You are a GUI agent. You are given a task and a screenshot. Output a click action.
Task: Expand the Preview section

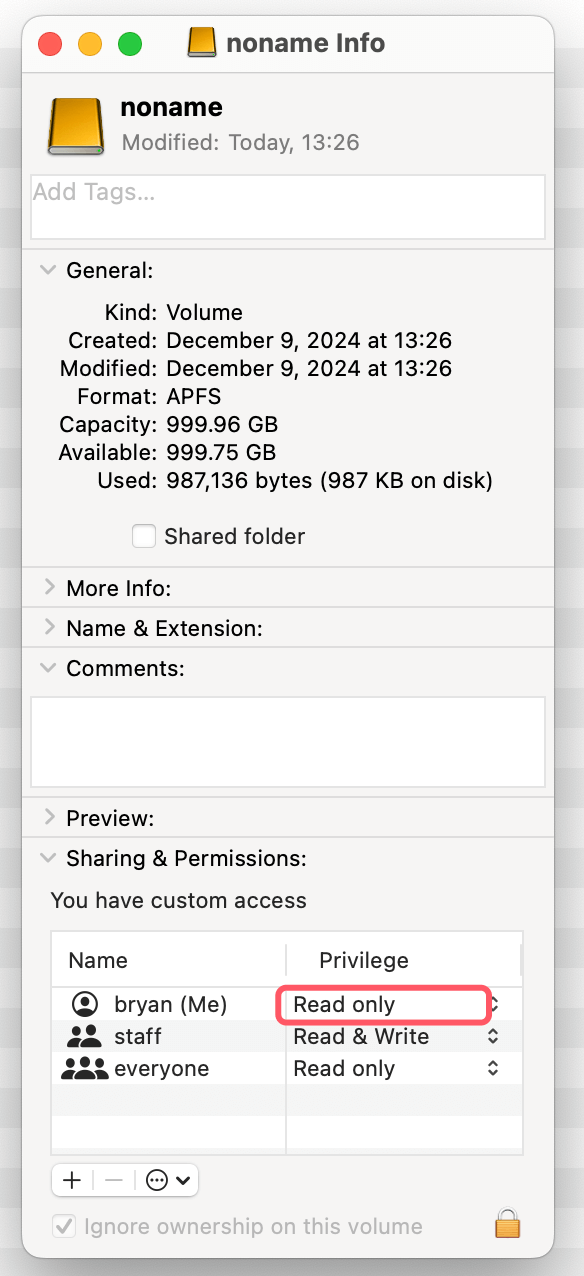pos(47,818)
